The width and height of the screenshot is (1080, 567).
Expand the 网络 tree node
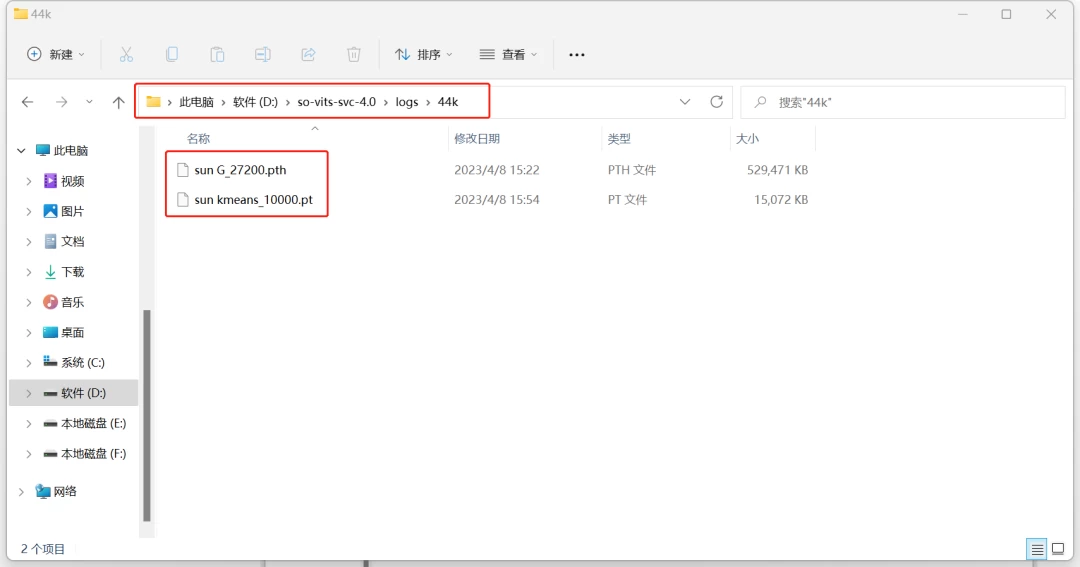tap(21, 491)
